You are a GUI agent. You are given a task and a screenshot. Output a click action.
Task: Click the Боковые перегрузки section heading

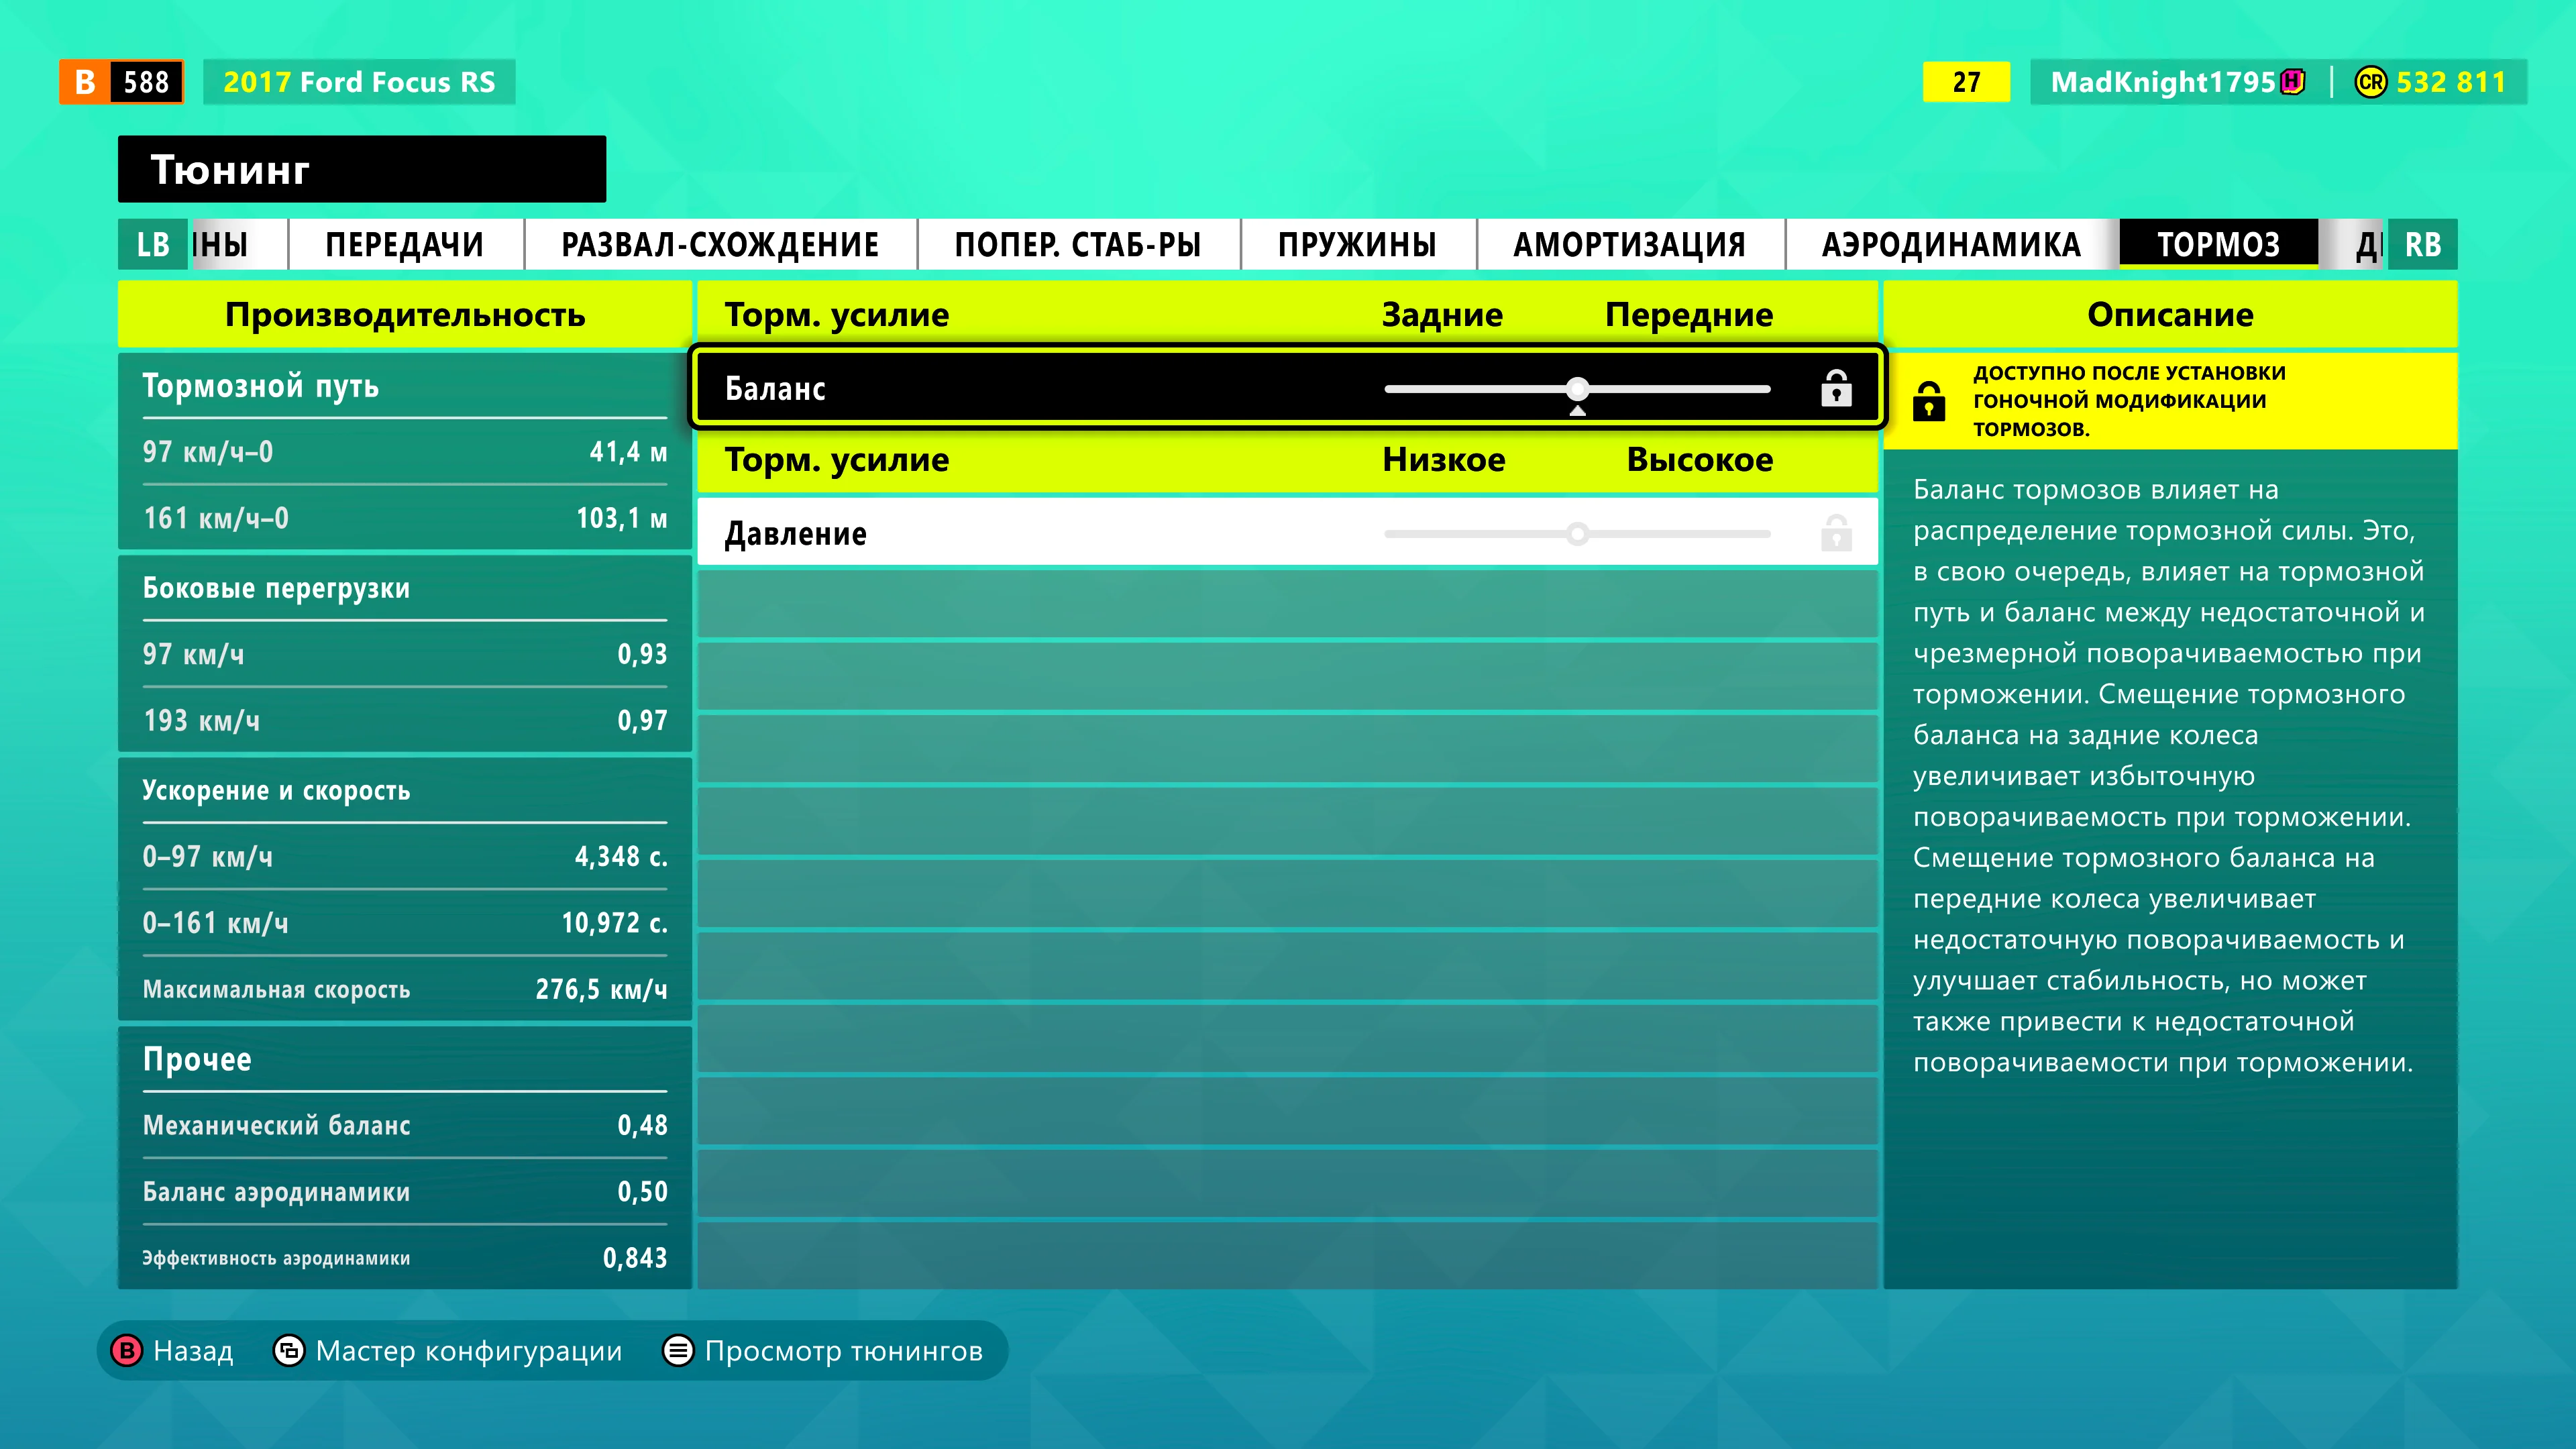tap(276, 588)
